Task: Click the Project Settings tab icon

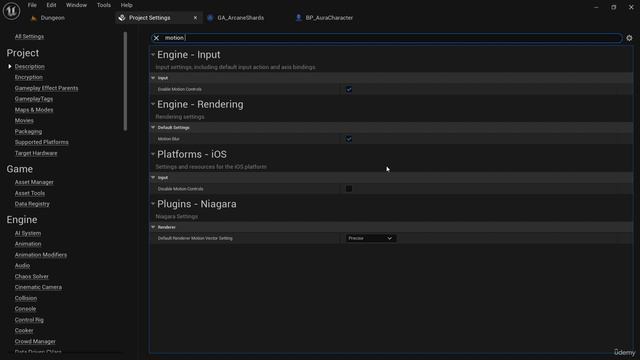Action: (122, 18)
